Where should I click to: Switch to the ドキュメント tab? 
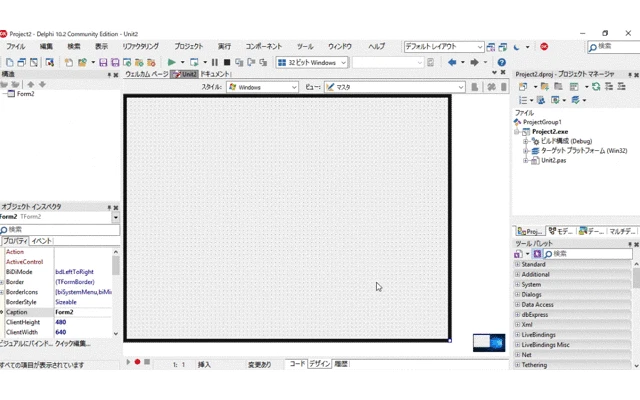(x=215, y=74)
